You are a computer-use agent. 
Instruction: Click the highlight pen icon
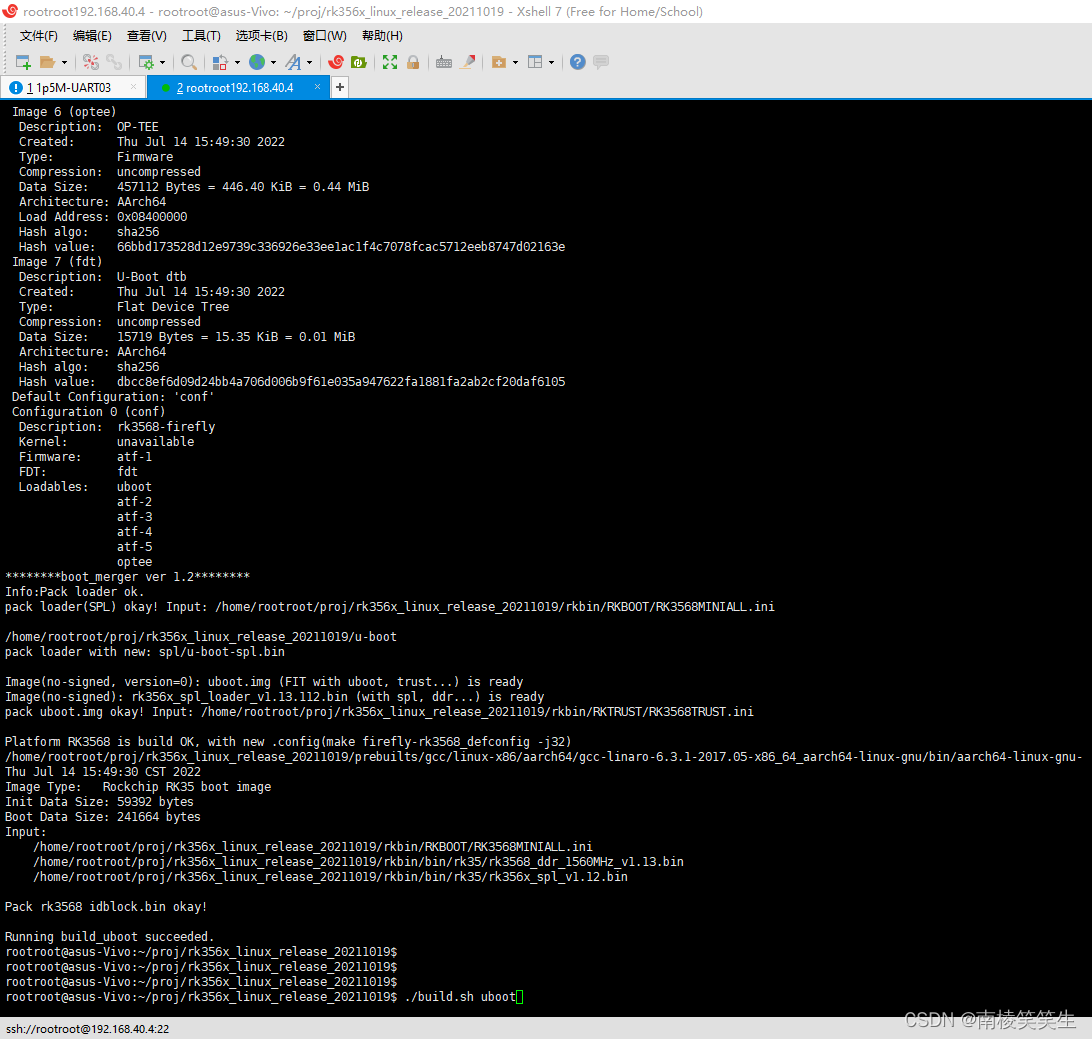[x=468, y=62]
